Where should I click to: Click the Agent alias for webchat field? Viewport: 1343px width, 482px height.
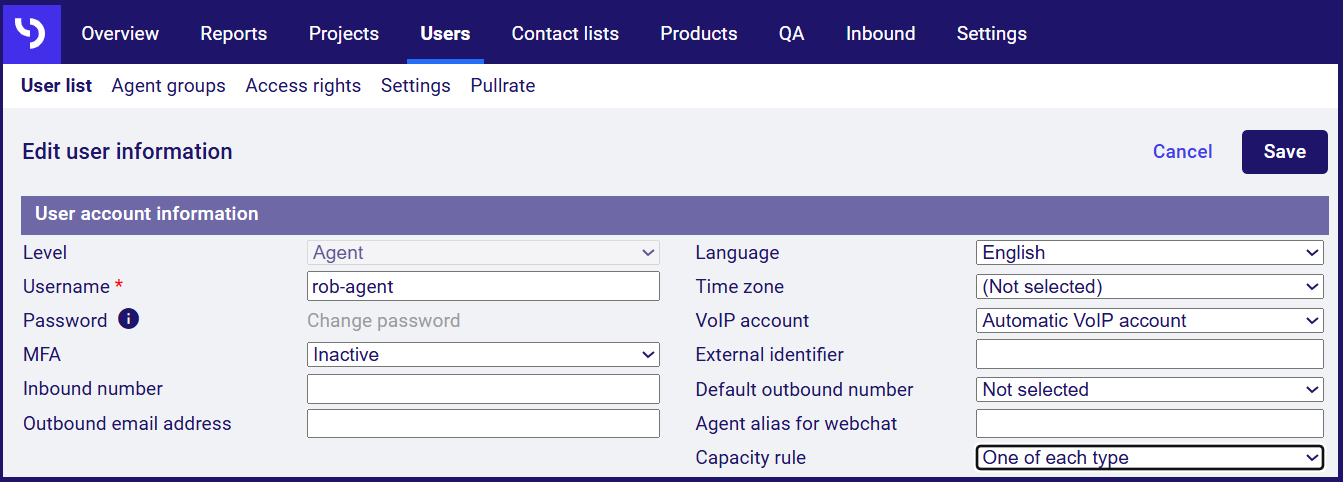tap(1149, 423)
